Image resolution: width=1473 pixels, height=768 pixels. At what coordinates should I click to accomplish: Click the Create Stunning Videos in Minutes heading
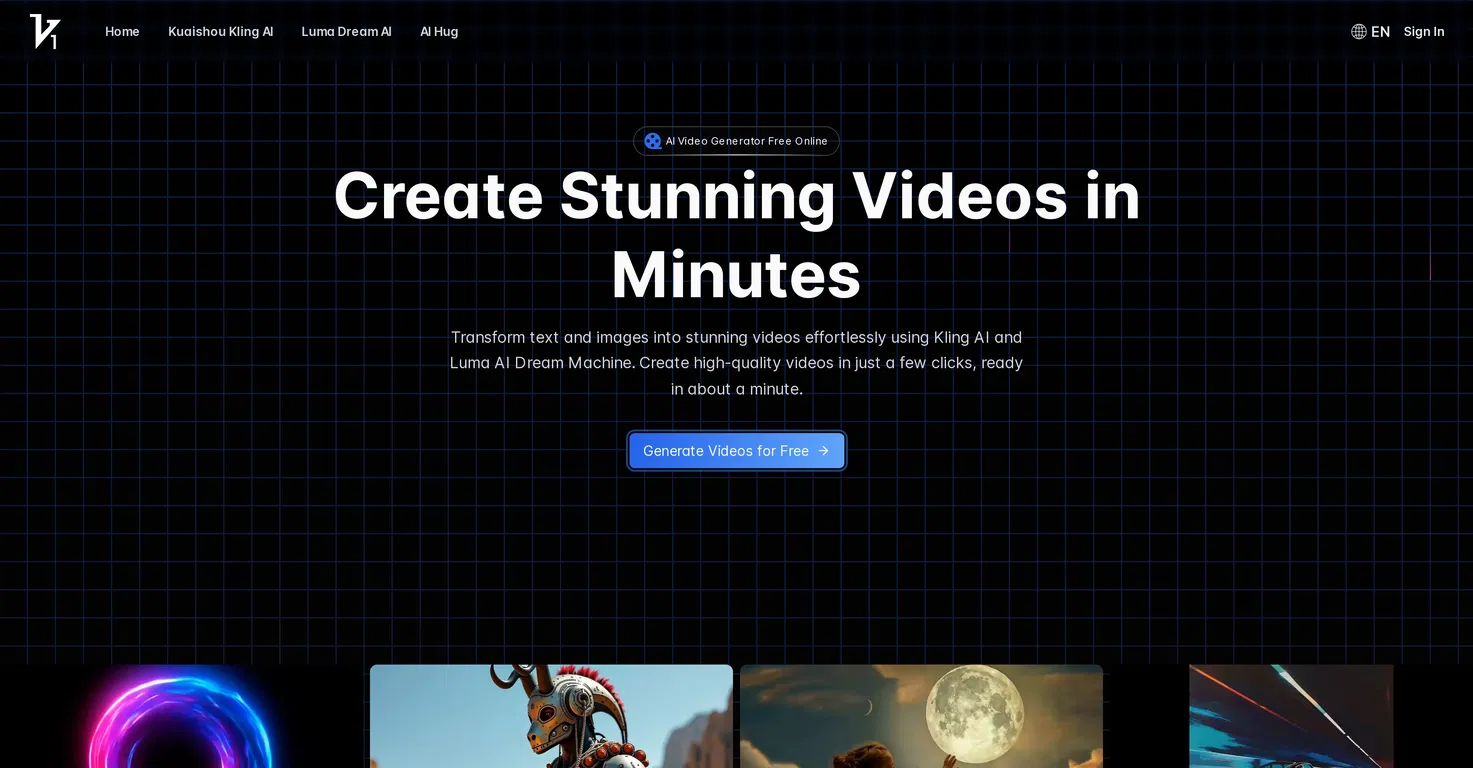pos(736,235)
